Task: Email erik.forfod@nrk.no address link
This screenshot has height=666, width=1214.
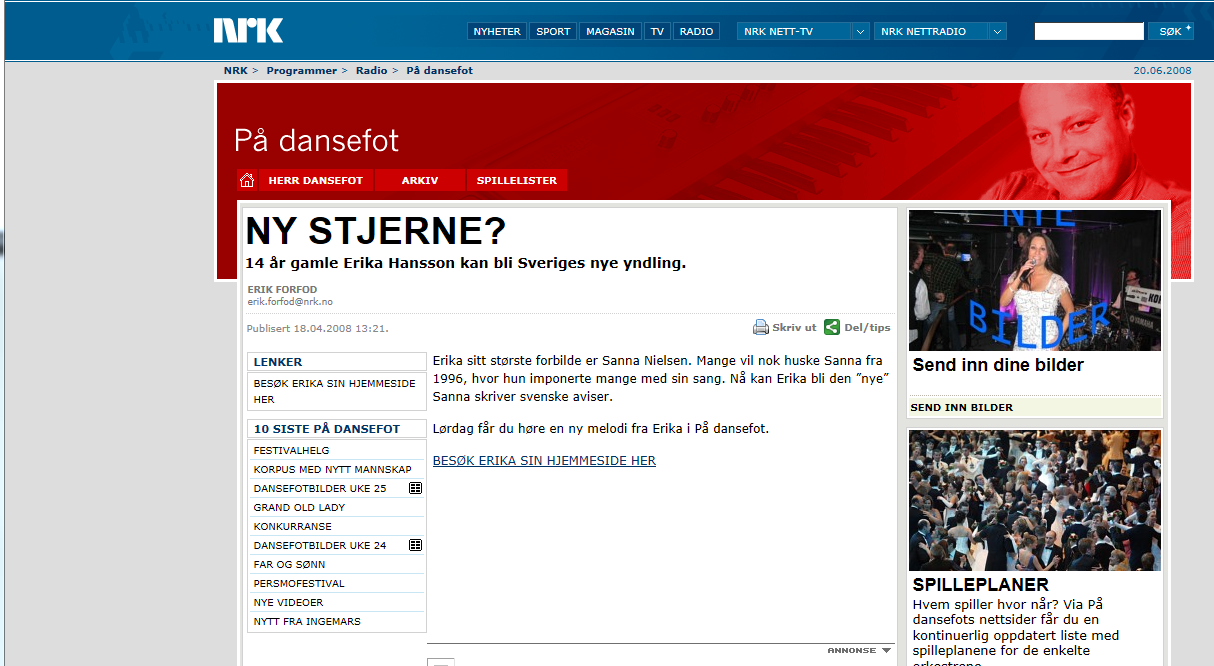Action: pos(290,302)
